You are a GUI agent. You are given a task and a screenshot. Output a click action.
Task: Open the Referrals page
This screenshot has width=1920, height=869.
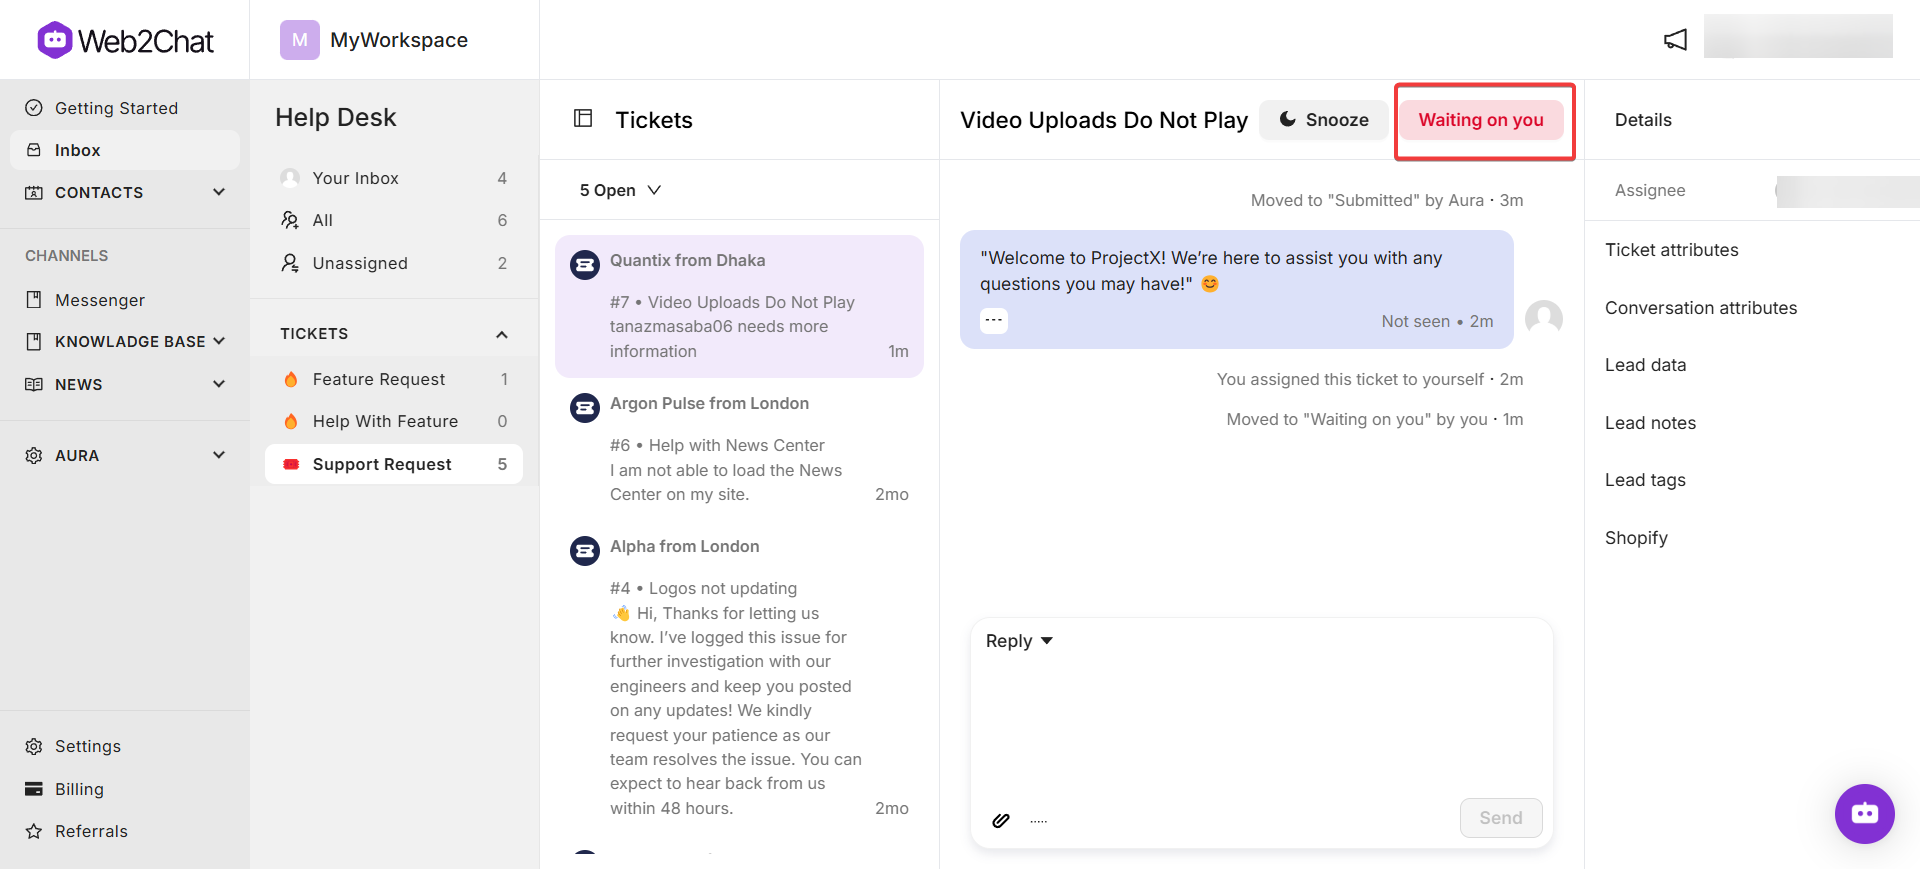point(125,831)
